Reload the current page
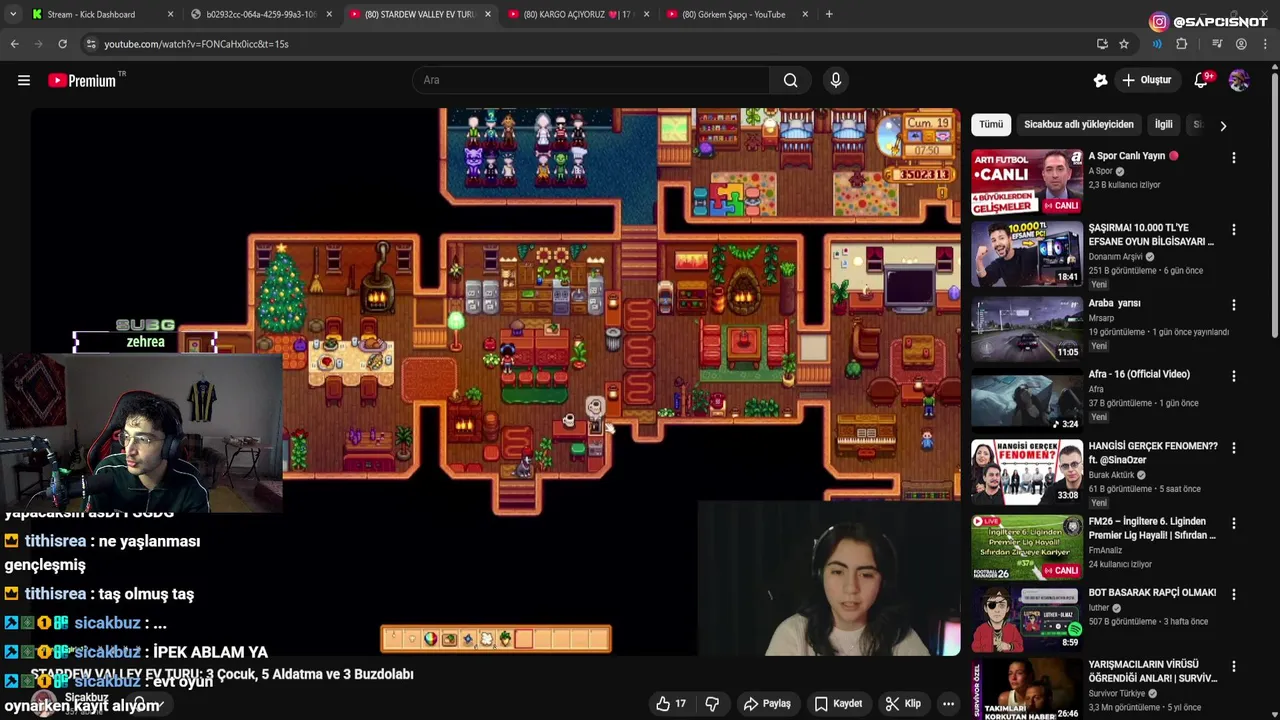The image size is (1280, 720). (62, 44)
